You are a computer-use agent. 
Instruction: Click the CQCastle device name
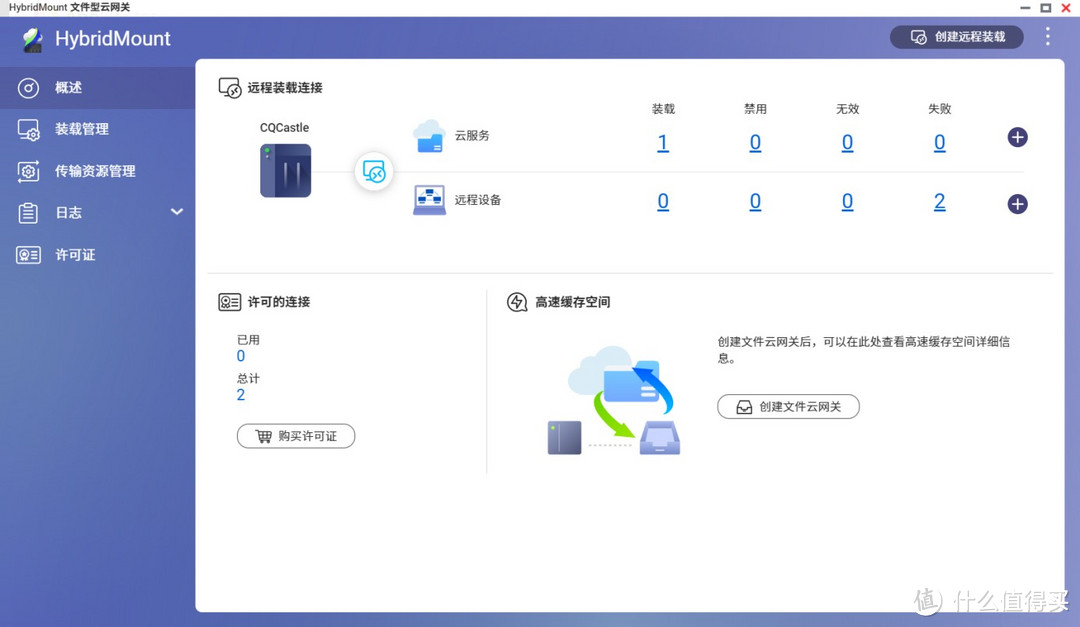tap(284, 127)
